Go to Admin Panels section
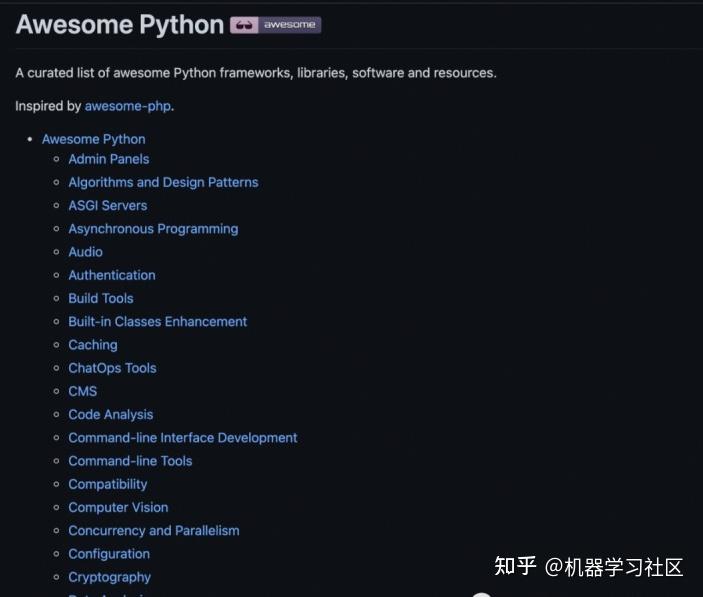This screenshot has width=703, height=597. 109,159
